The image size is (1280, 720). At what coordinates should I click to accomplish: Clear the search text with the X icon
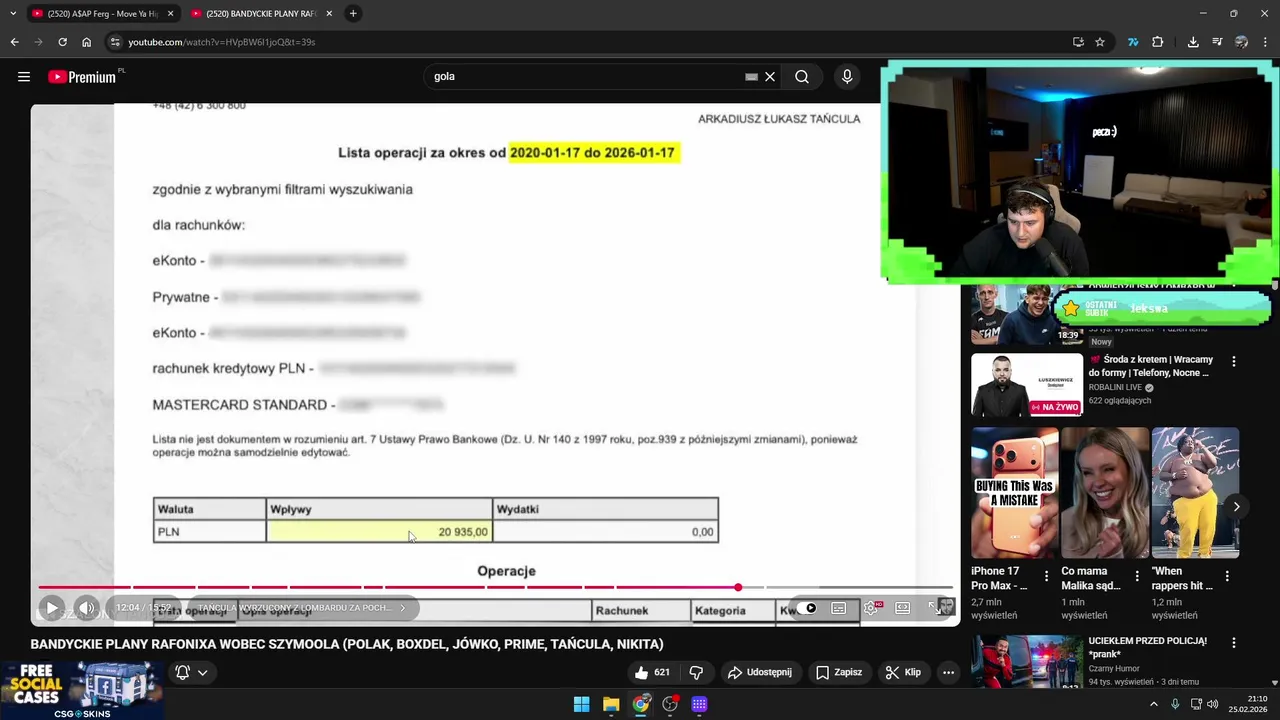tap(770, 77)
